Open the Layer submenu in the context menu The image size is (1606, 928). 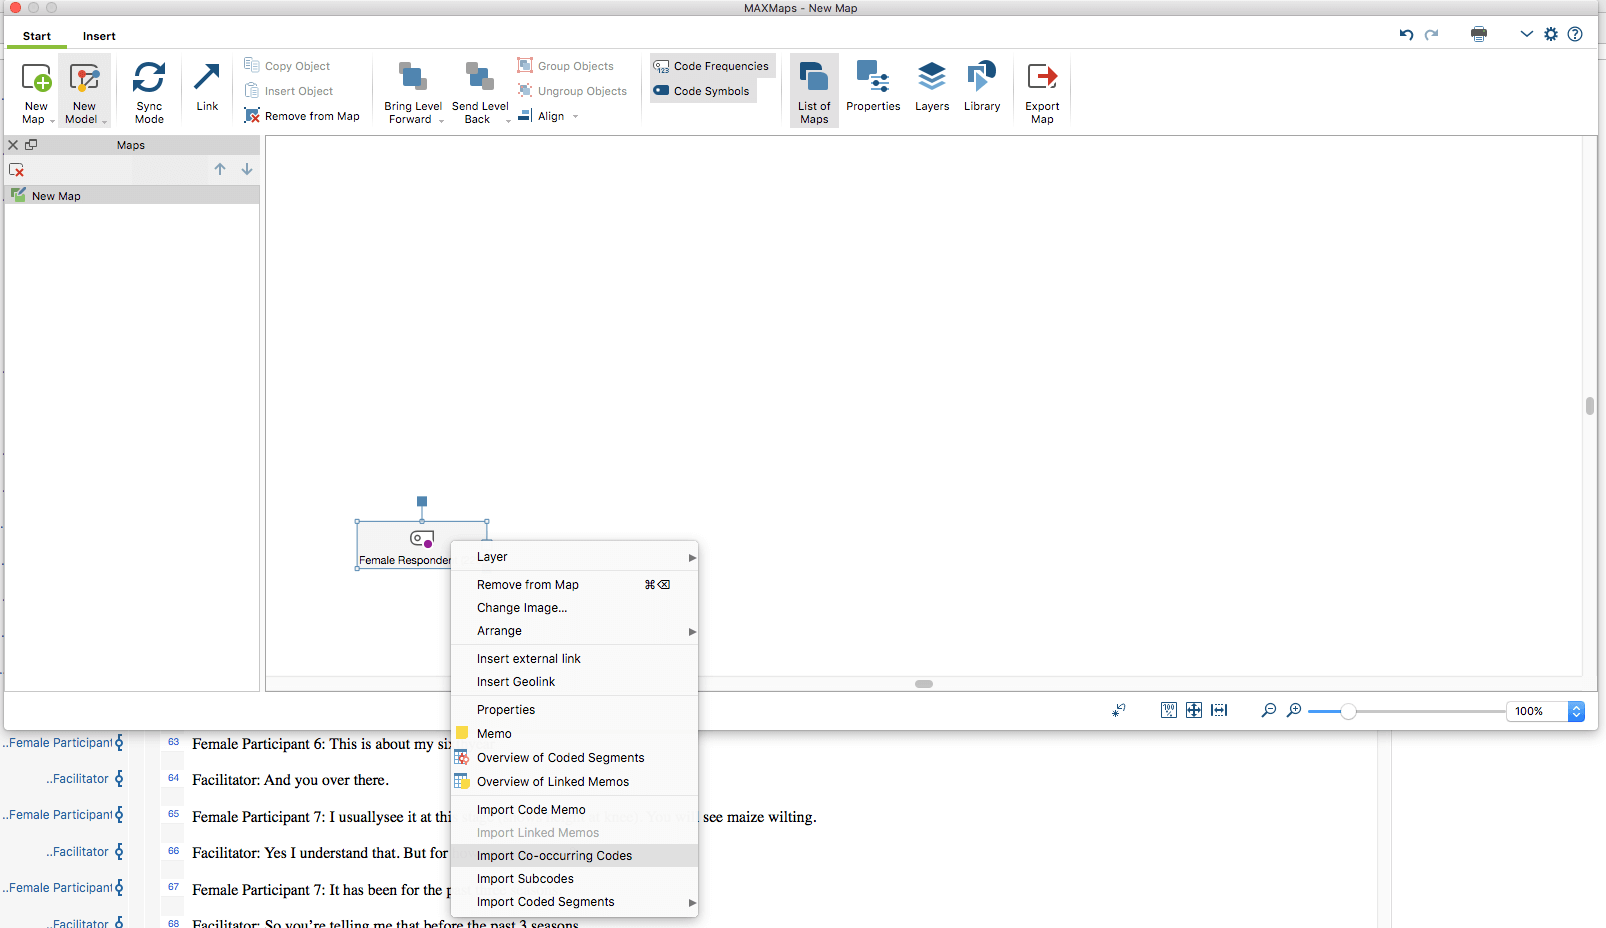574,557
